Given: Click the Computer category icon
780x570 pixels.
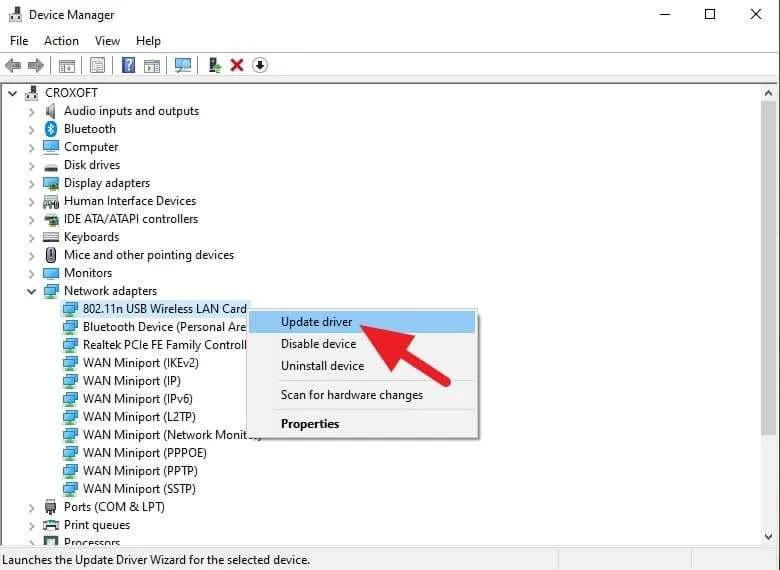Looking at the screenshot, I should pos(51,147).
